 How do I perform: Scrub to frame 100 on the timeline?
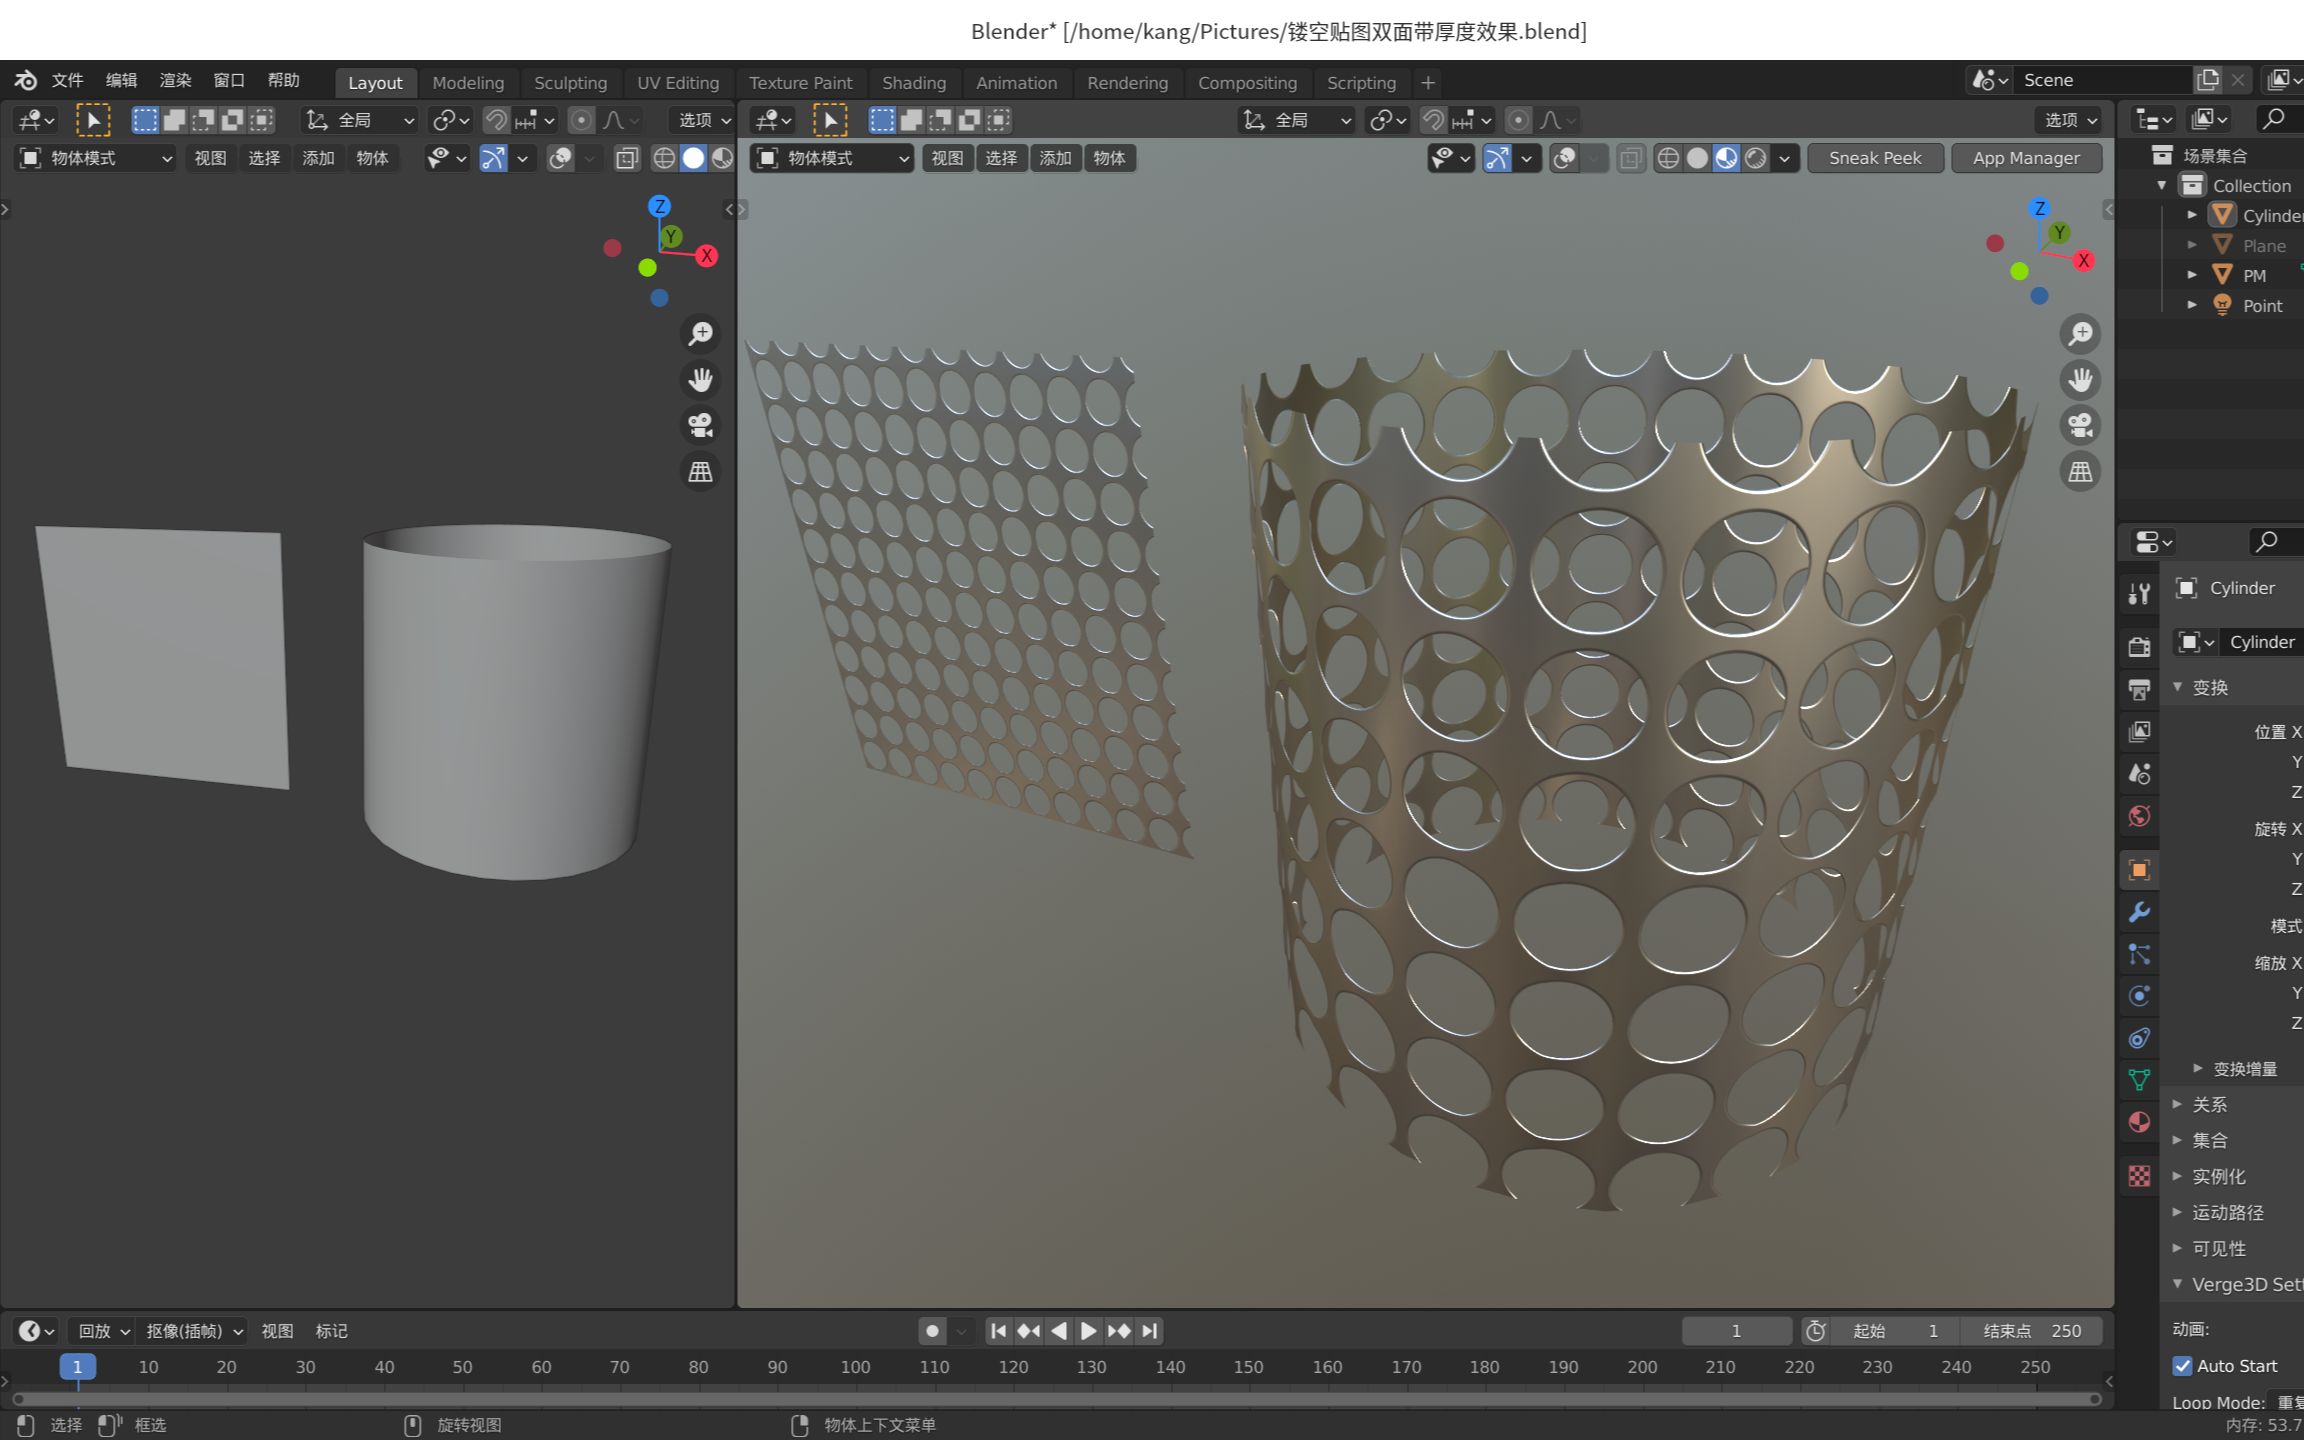pos(855,1367)
